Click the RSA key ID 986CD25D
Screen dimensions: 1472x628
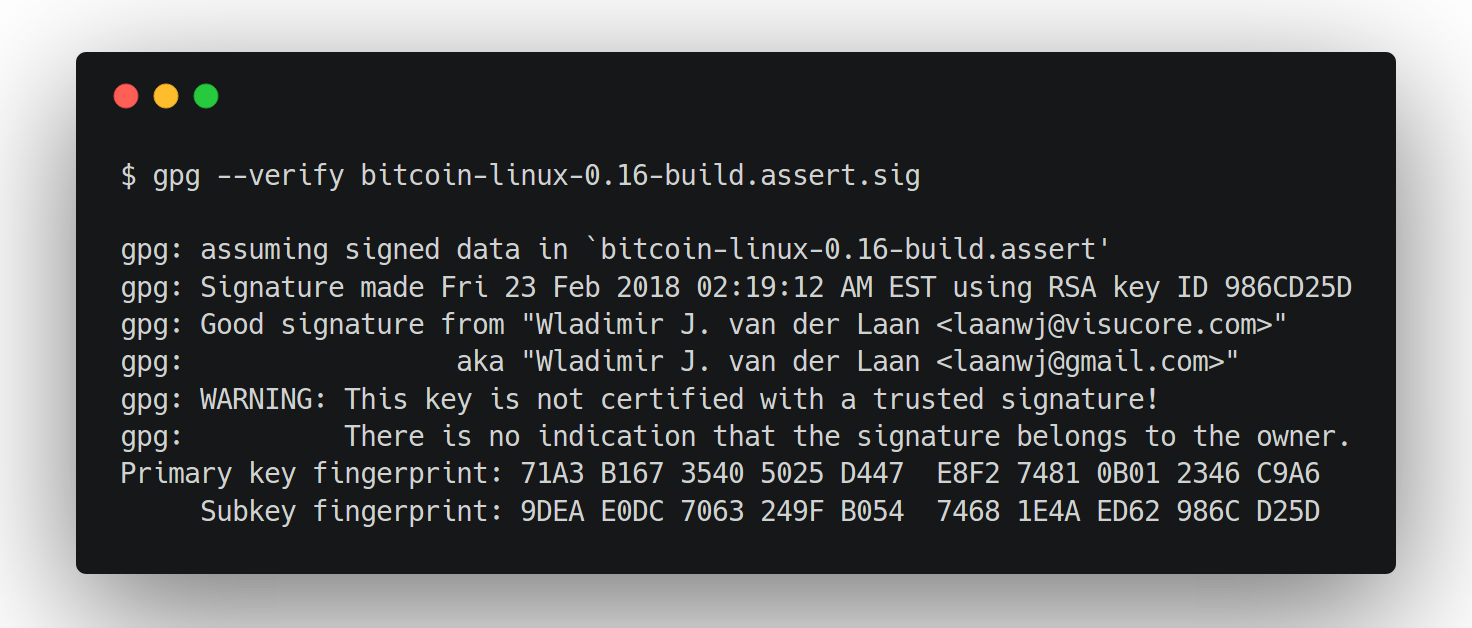tap(1288, 288)
